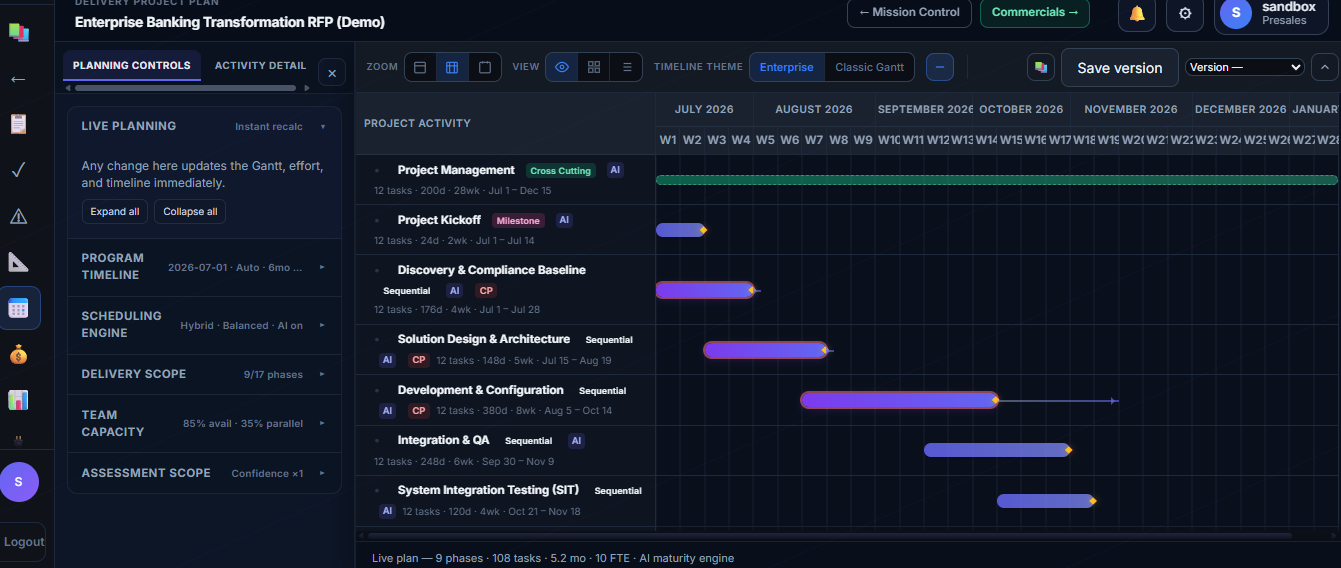Select the Discovery & Compliance Baseline activity

point(491,270)
